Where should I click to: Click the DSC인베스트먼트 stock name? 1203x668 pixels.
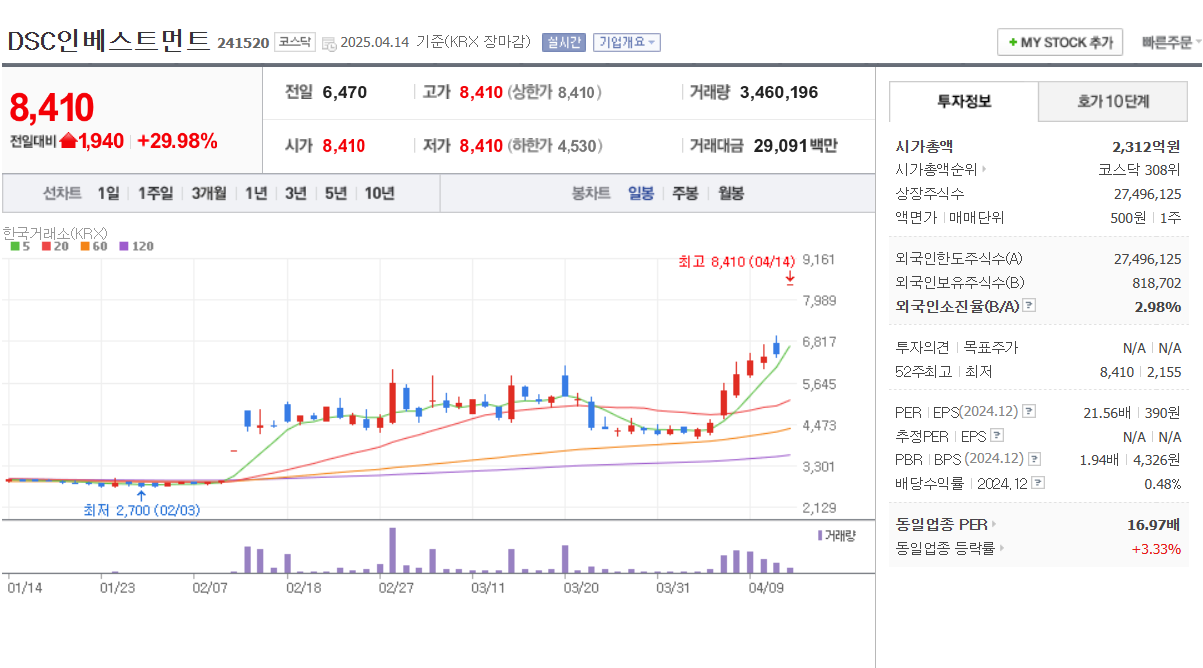coord(108,40)
